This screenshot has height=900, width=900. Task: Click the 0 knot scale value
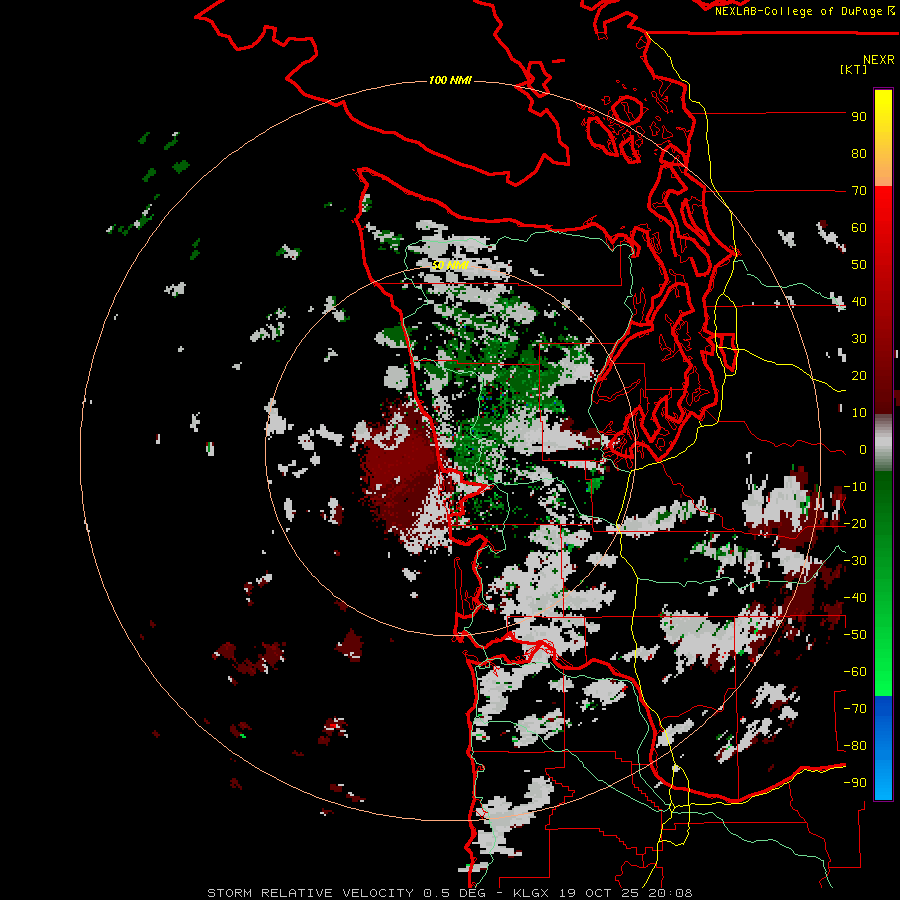(863, 449)
